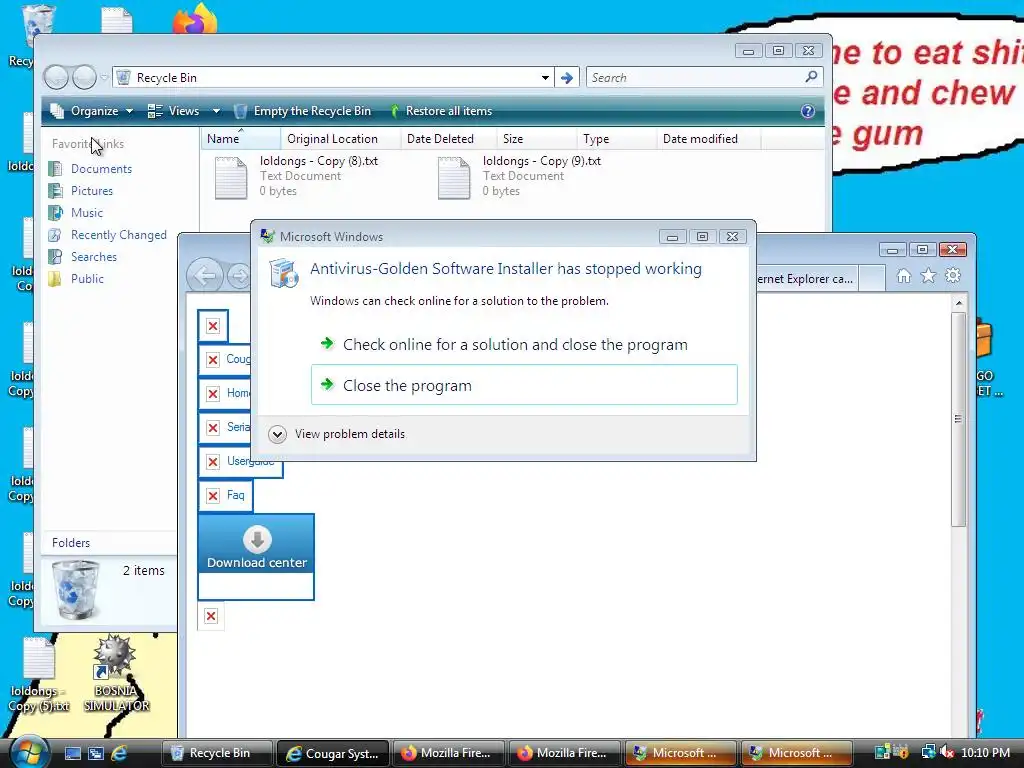The image size is (1024, 768).
Task: Expand View problem details
Action: 337,434
